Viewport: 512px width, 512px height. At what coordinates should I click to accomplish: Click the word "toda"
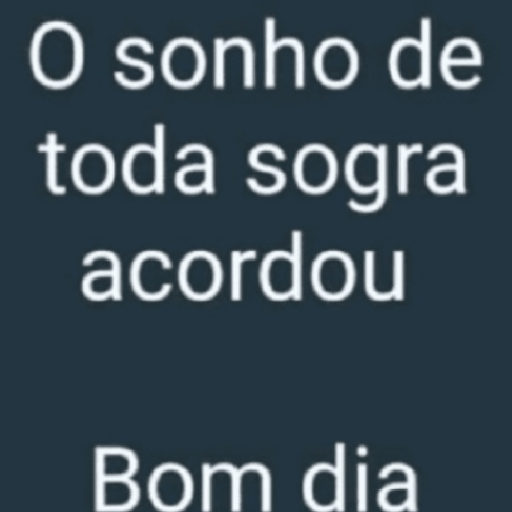[126, 161]
